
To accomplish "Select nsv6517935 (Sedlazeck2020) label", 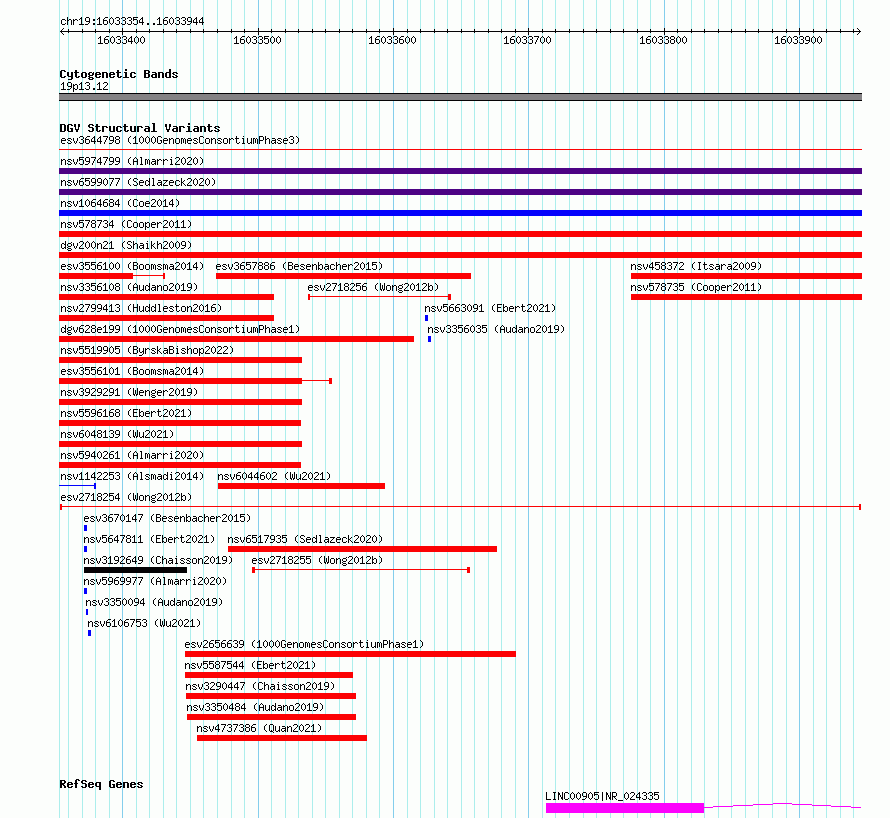I will [x=305, y=539].
